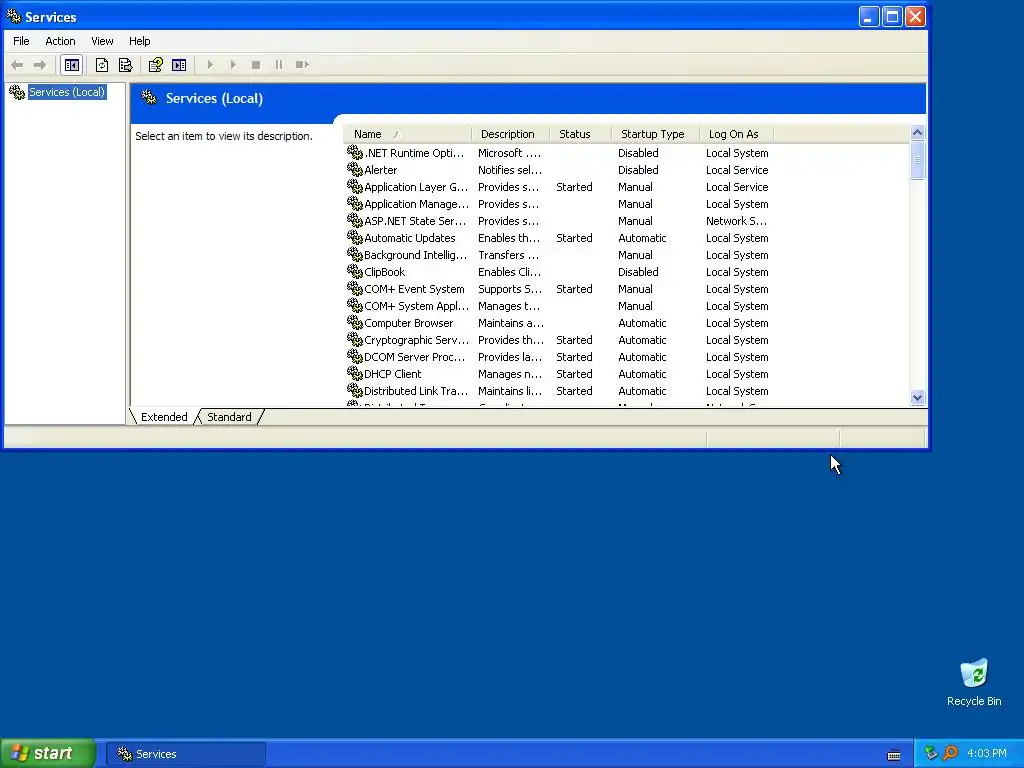Sort by the Status column header
1024x768 pixels.
580,134
